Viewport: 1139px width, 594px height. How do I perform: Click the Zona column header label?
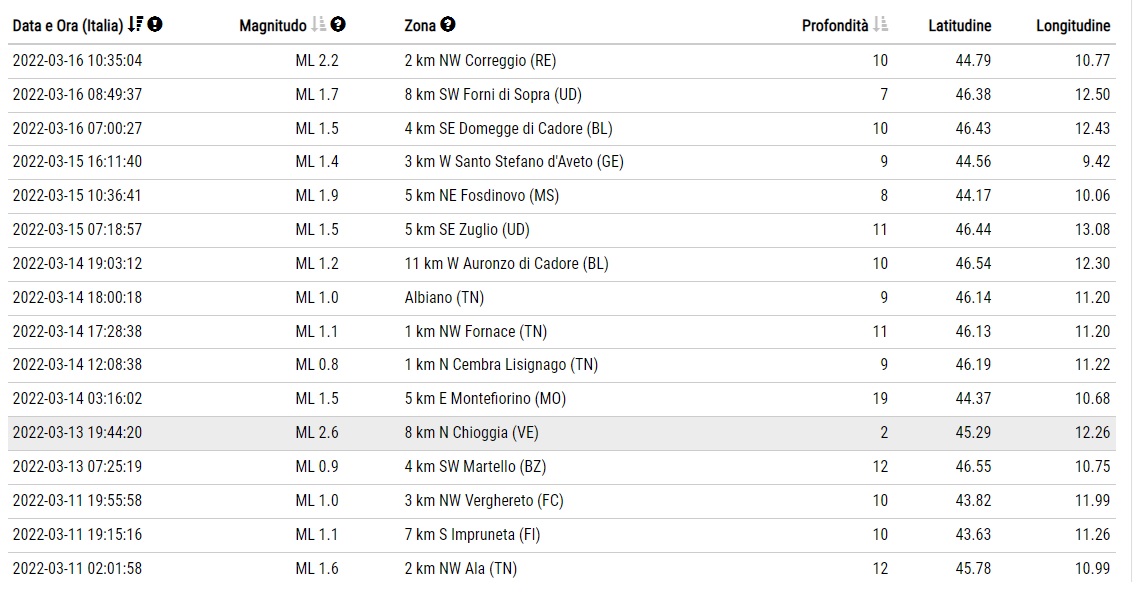point(420,25)
